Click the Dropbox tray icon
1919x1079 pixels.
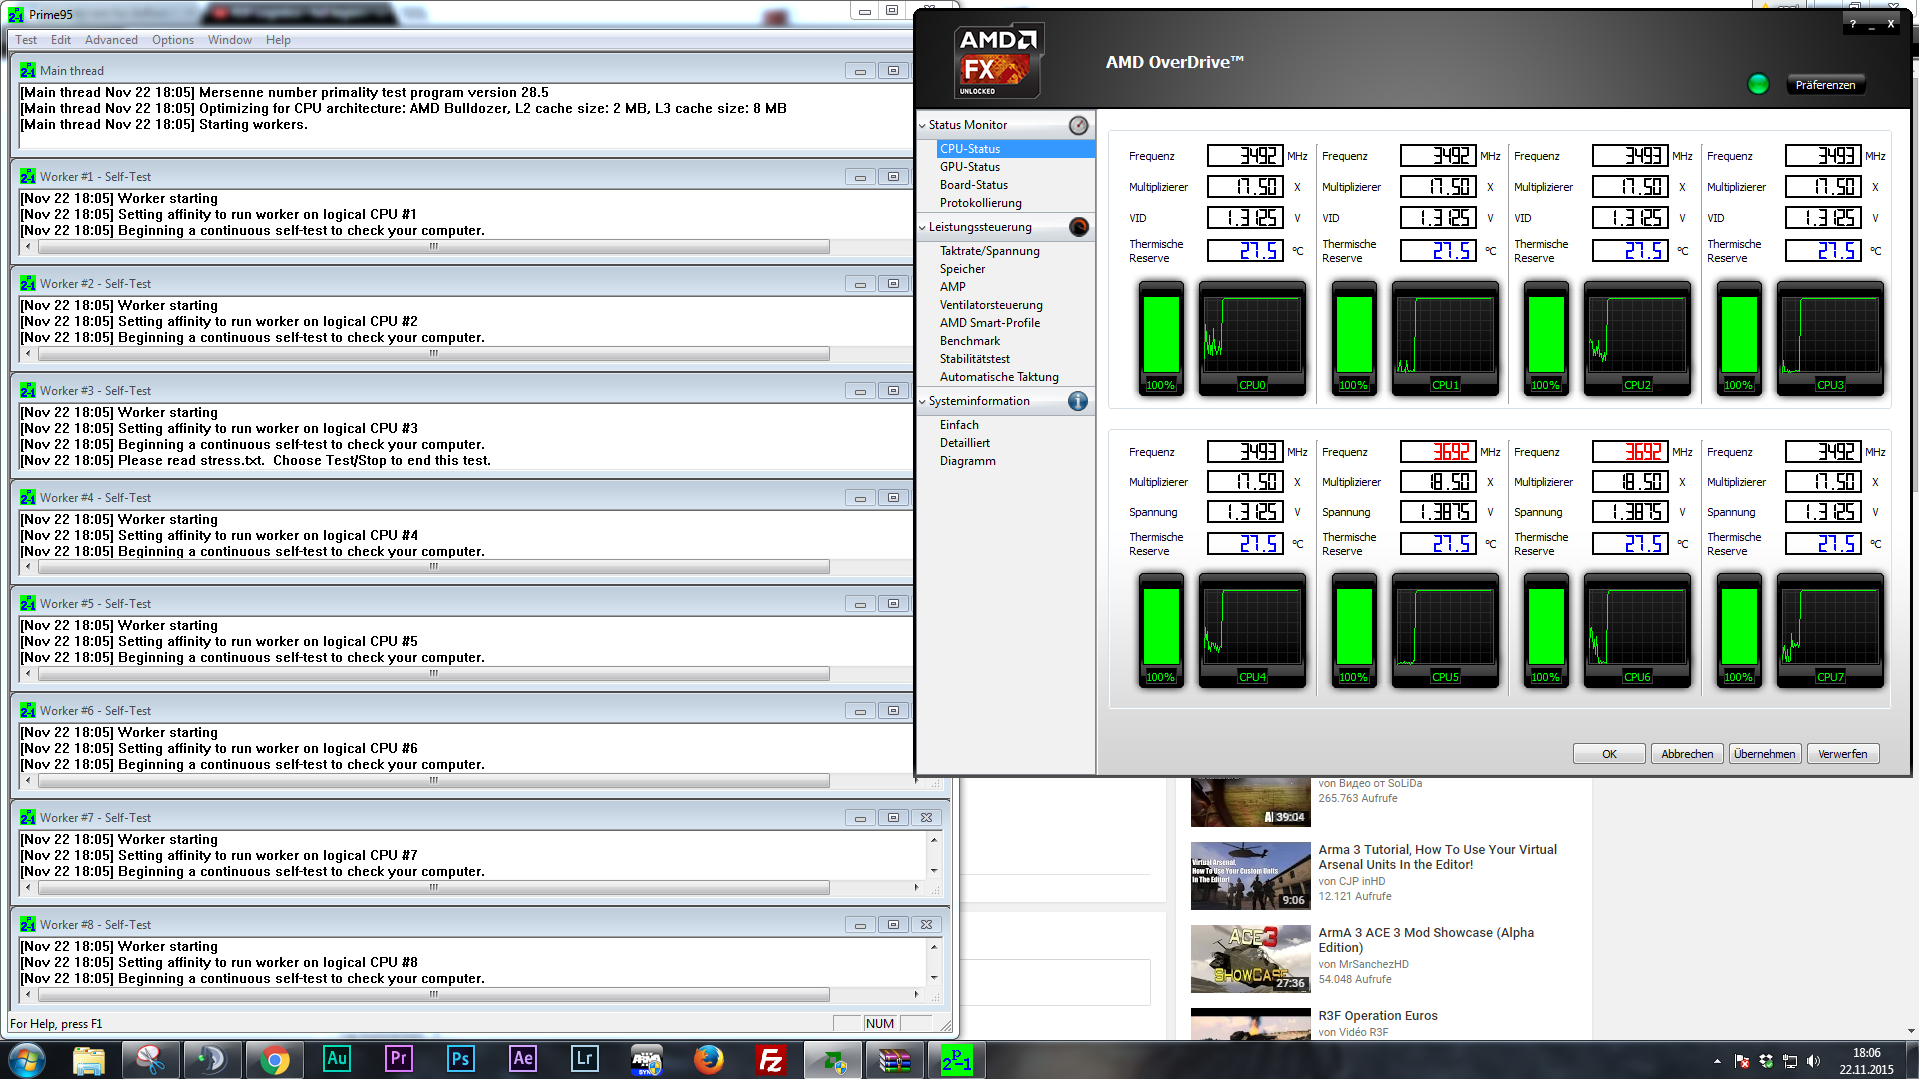[1766, 1061]
